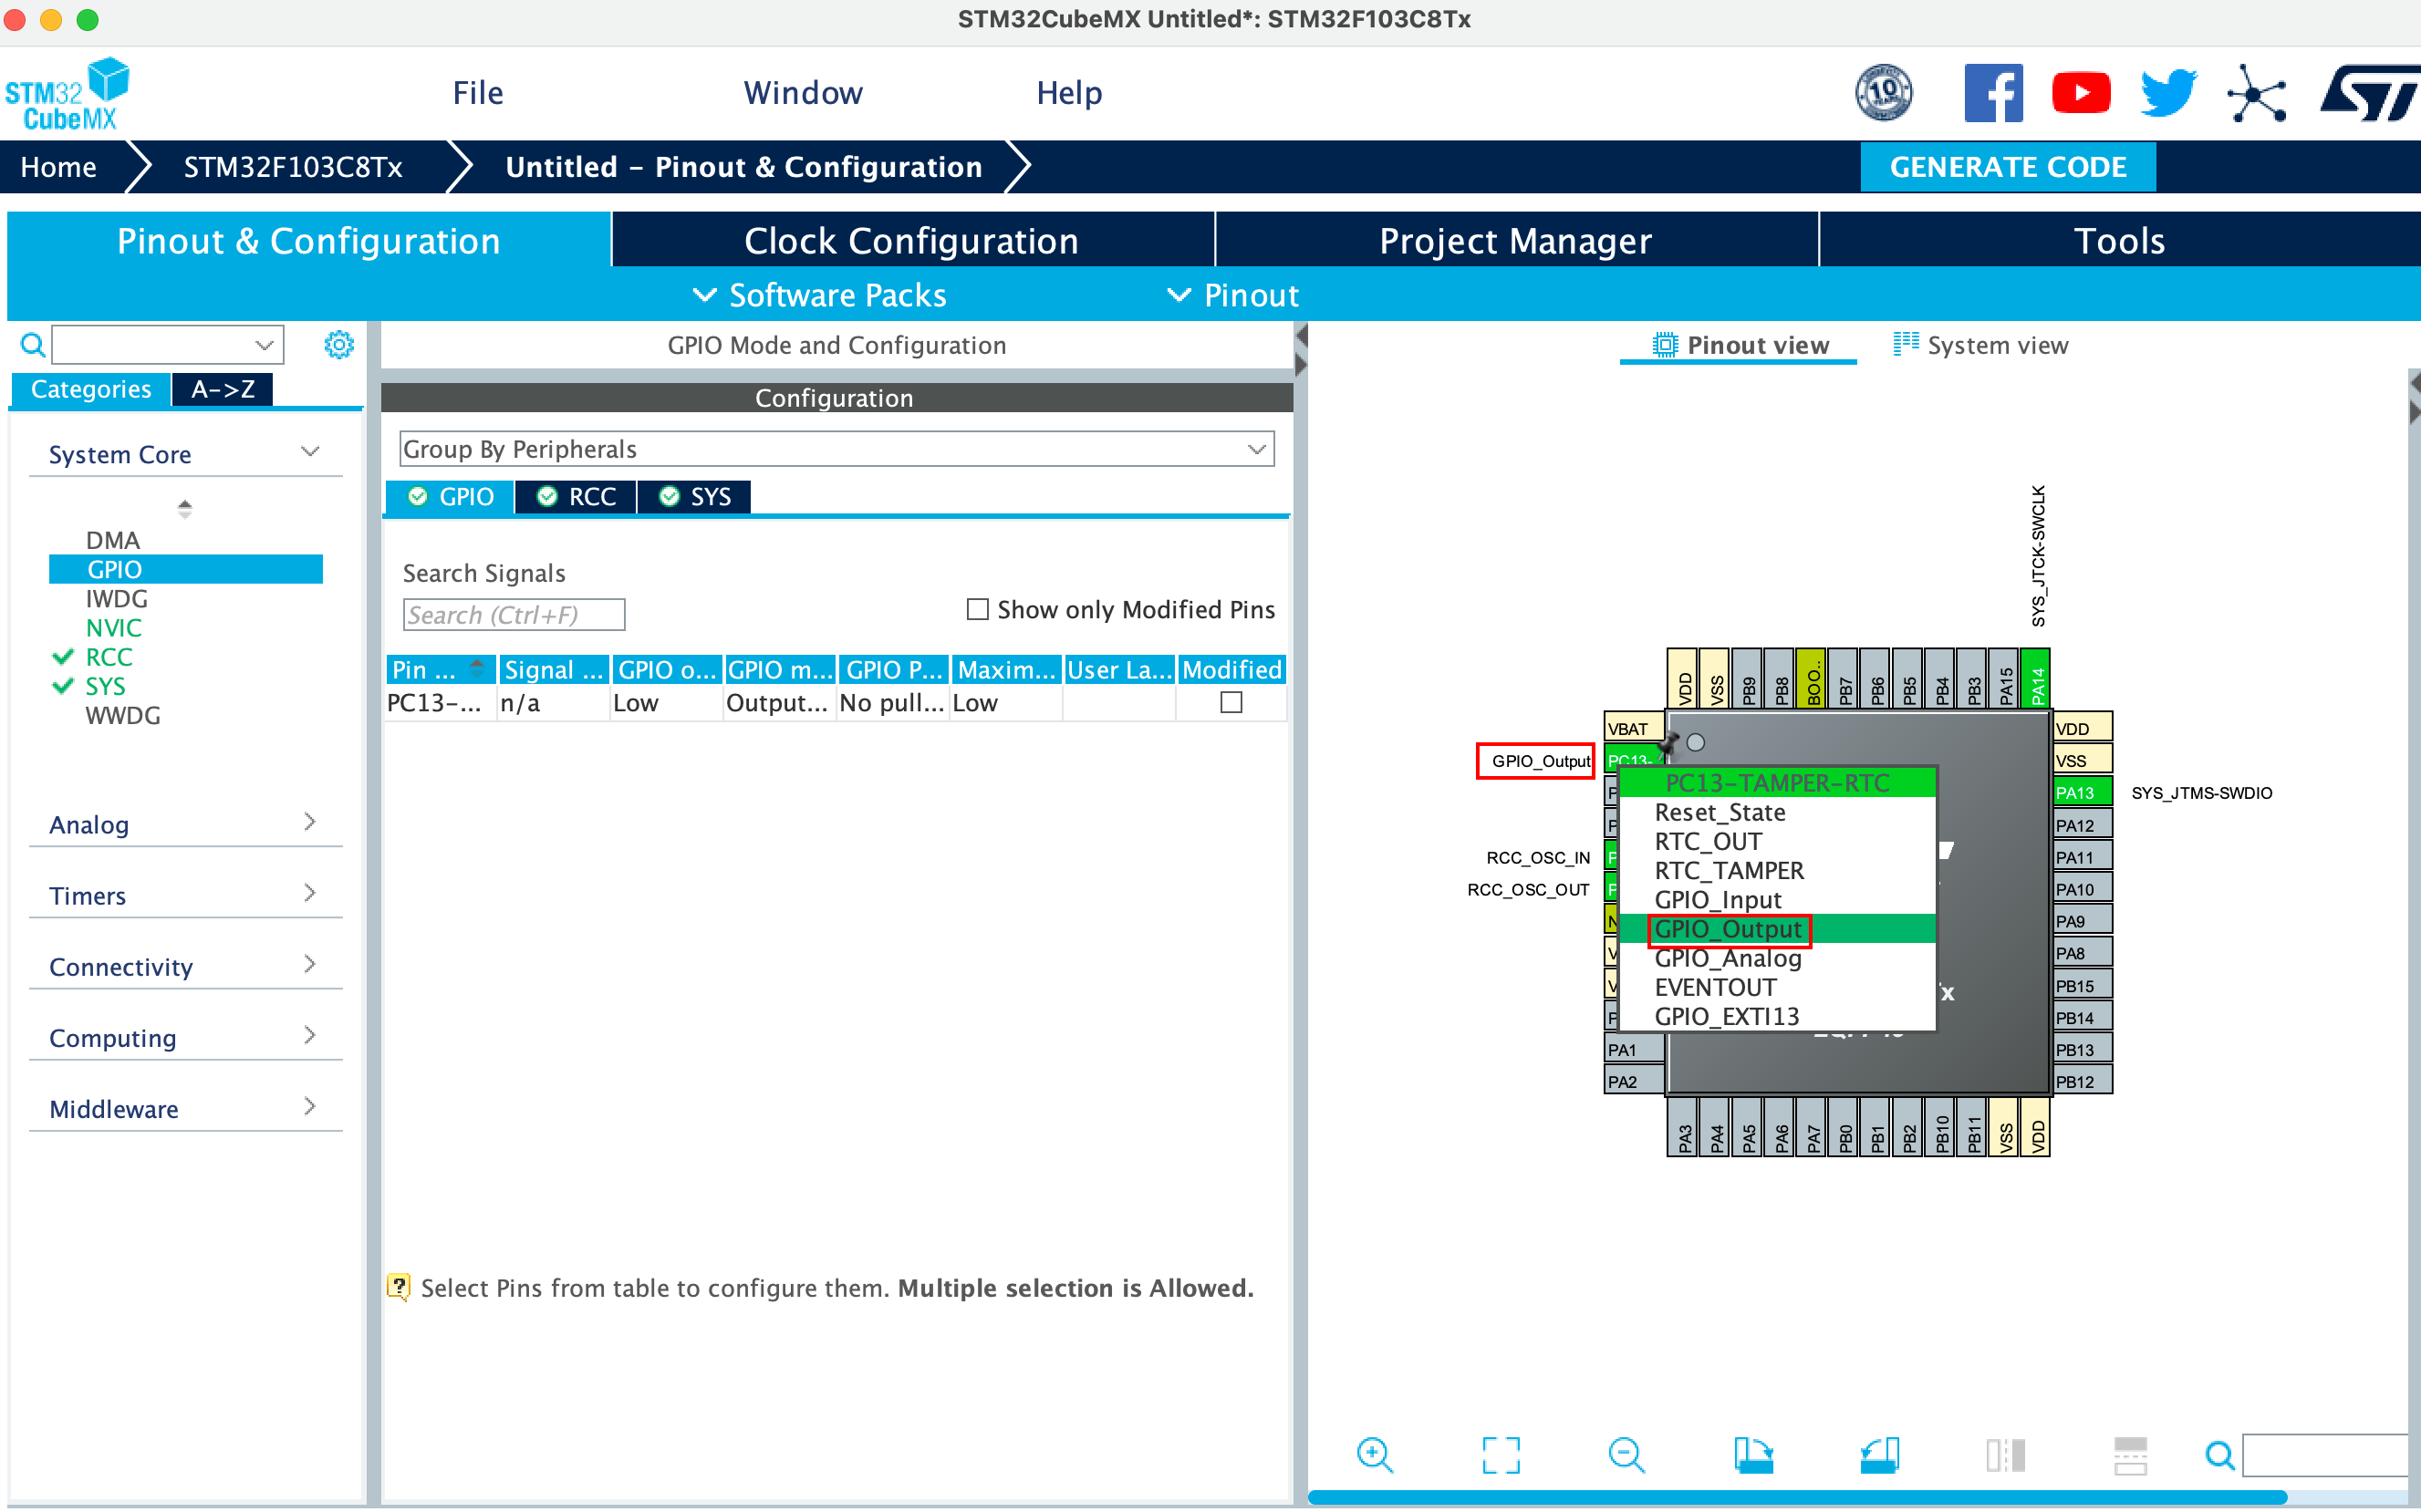Open the YouTube icon link
Image resolution: width=2421 pixels, height=1512 pixels.
tap(2080, 93)
